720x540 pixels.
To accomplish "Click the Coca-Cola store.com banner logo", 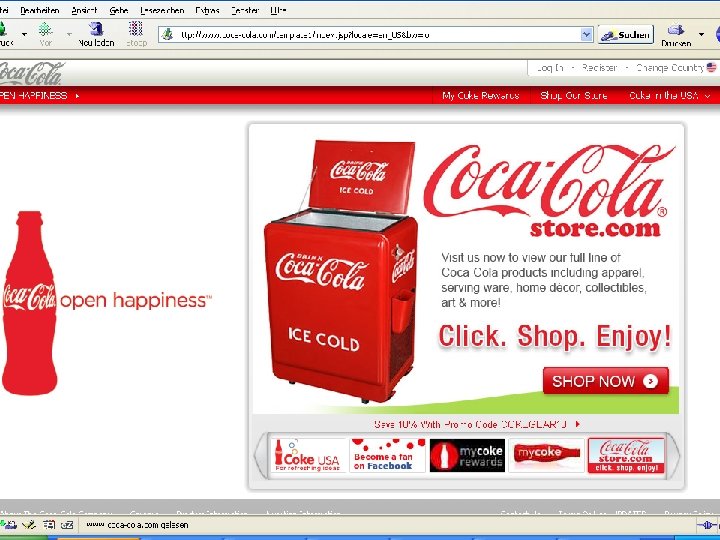I will (548, 191).
